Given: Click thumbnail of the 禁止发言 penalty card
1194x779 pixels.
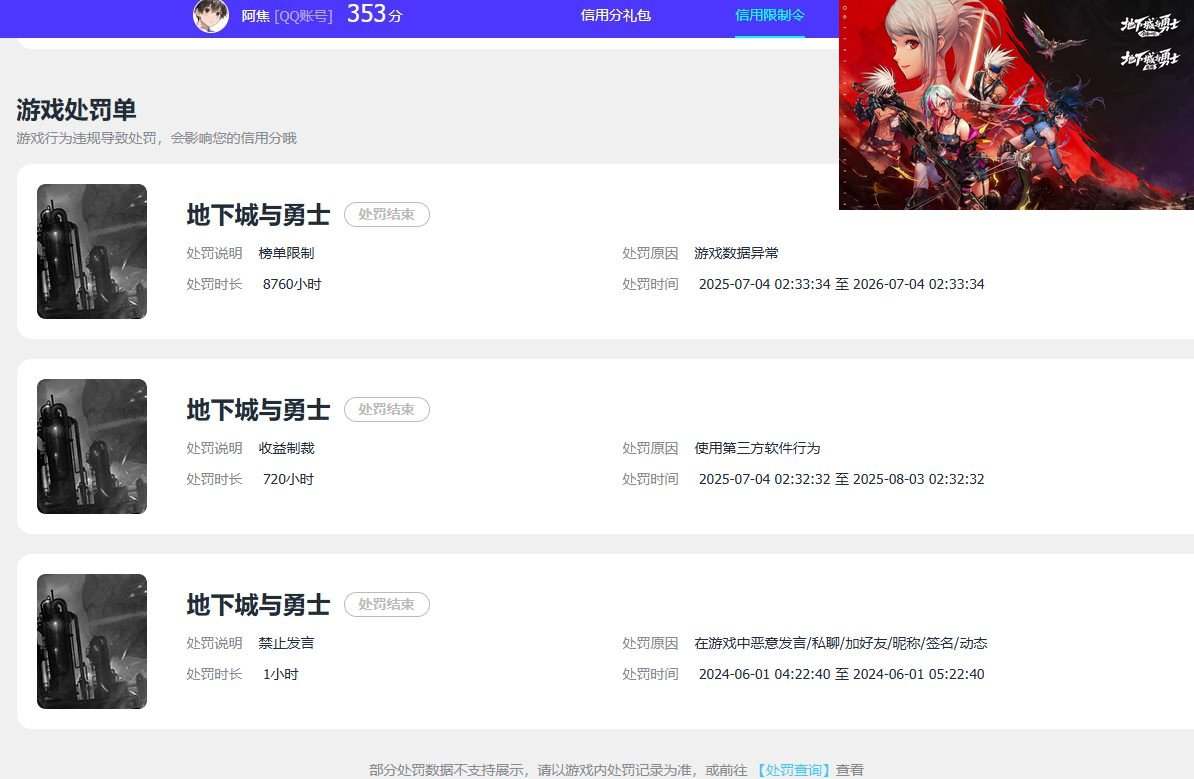Looking at the screenshot, I should (92, 641).
